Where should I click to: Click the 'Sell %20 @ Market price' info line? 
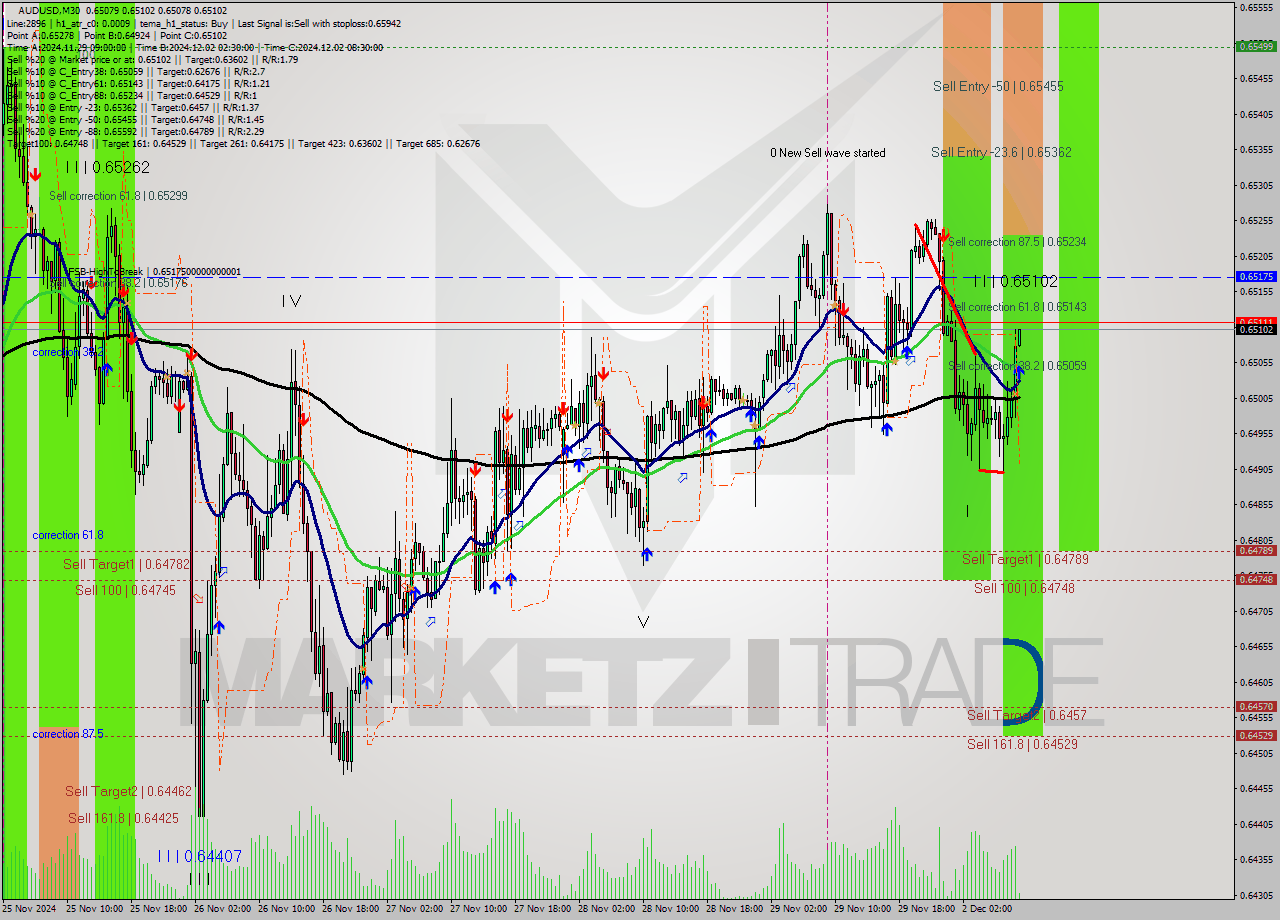coord(151,59)
